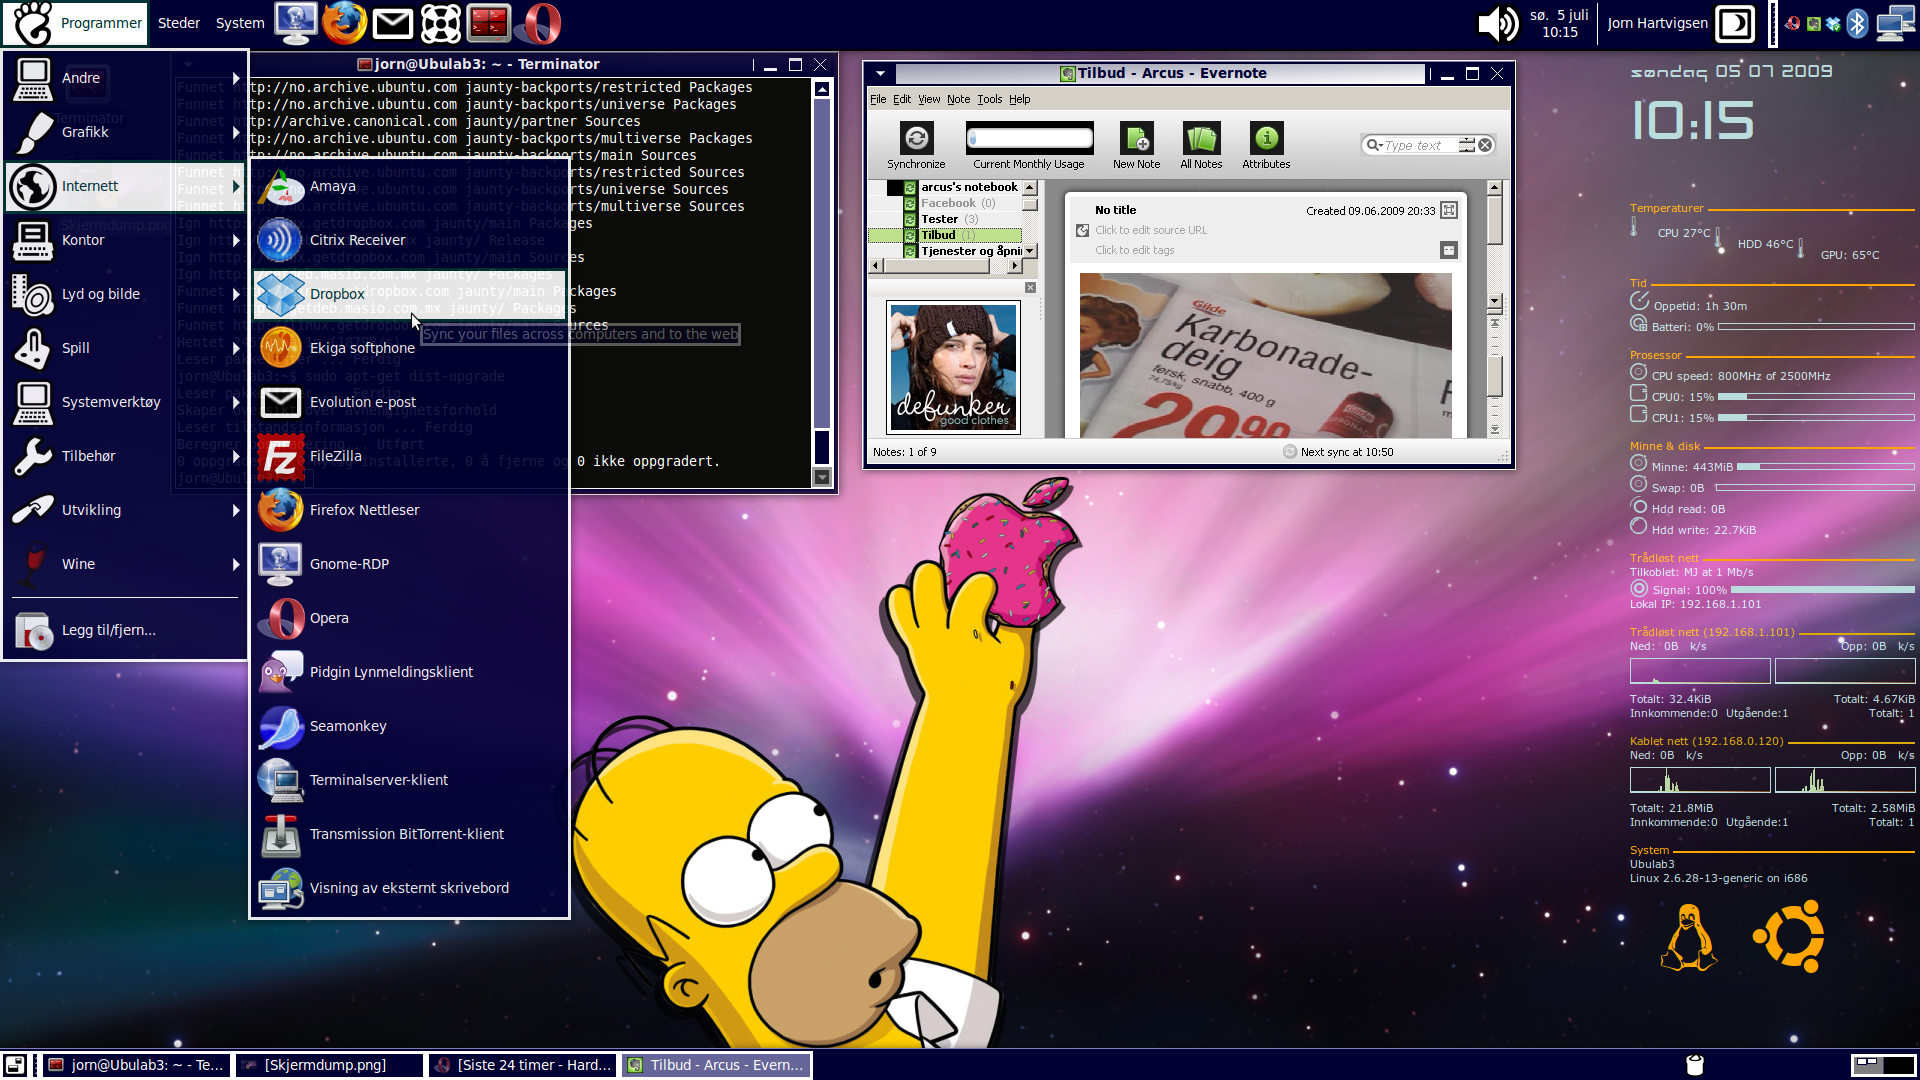Start Transmission BitTorrent-klient from menu

(x=410, y=834)
